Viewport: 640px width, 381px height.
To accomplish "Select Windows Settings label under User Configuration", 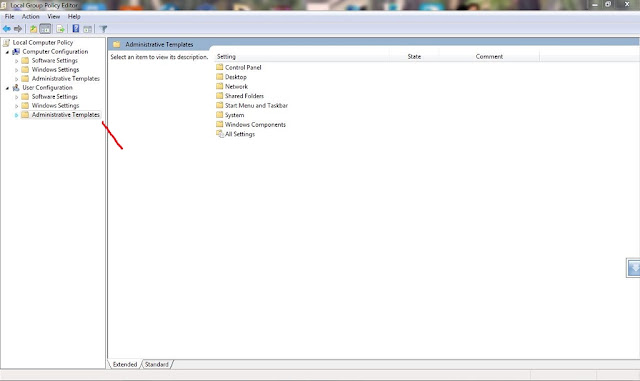I will [x=56, y=105].
